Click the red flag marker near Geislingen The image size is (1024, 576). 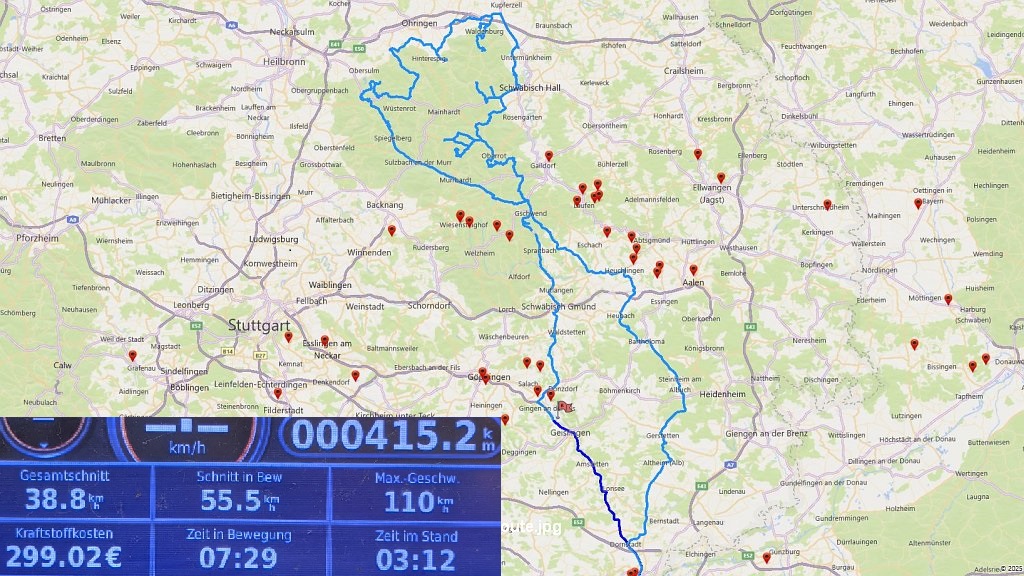[563, 407]
